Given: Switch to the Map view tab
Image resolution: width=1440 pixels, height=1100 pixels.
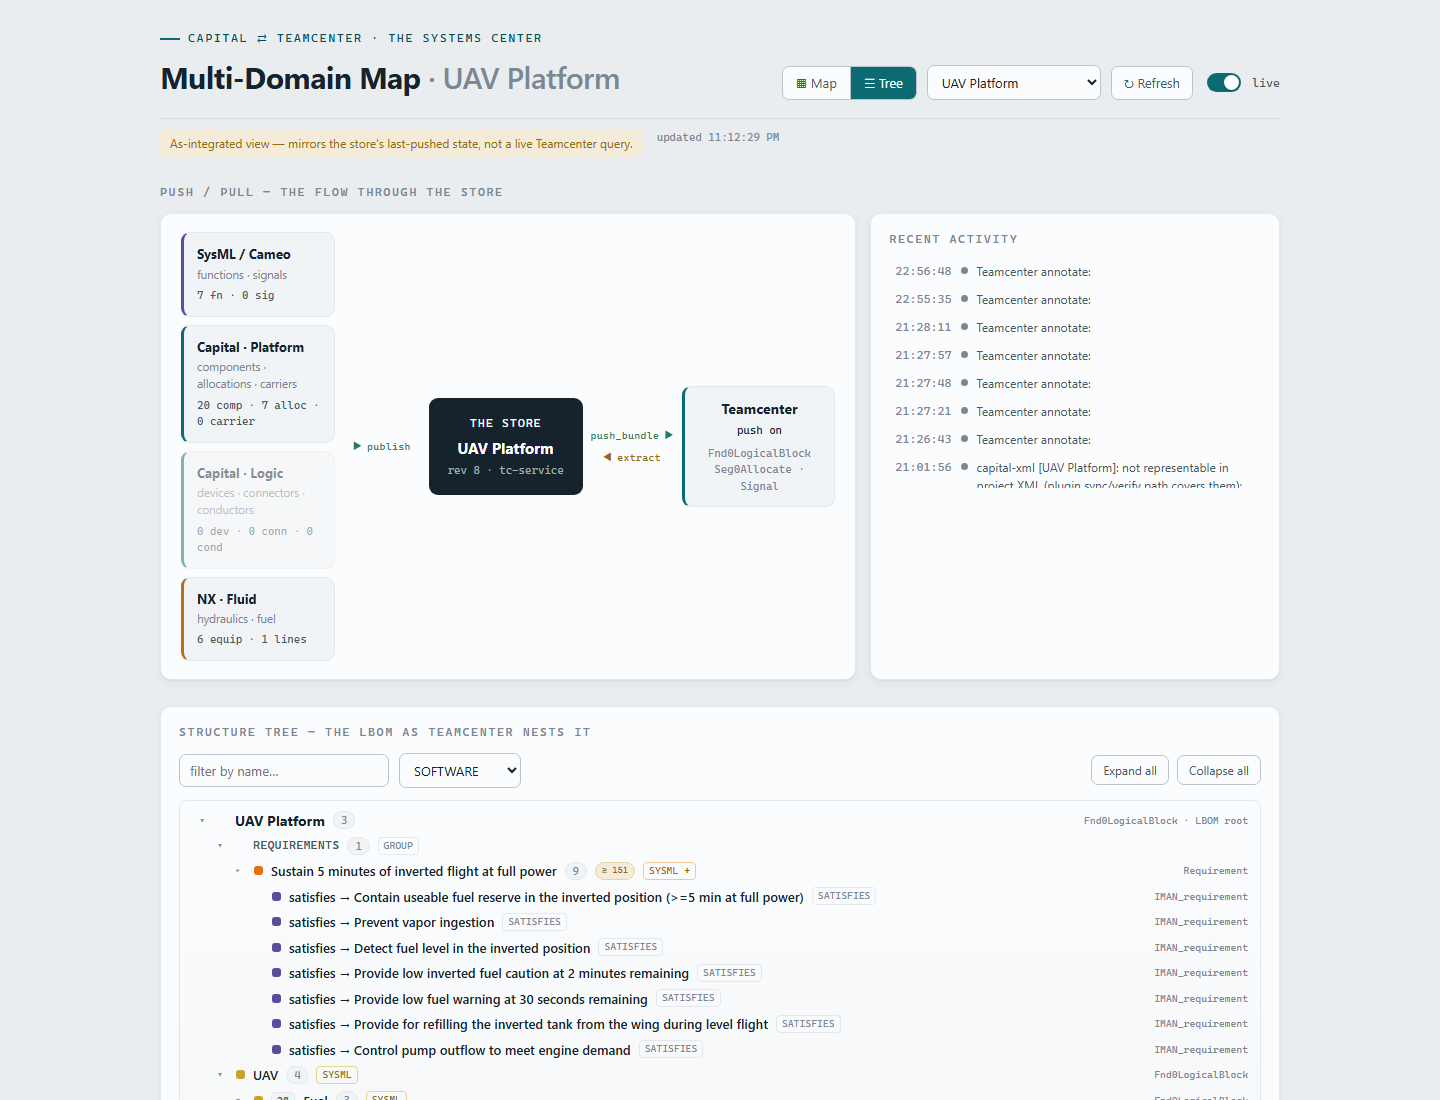Looking at the screenshot, I should (x=817, y=83).
